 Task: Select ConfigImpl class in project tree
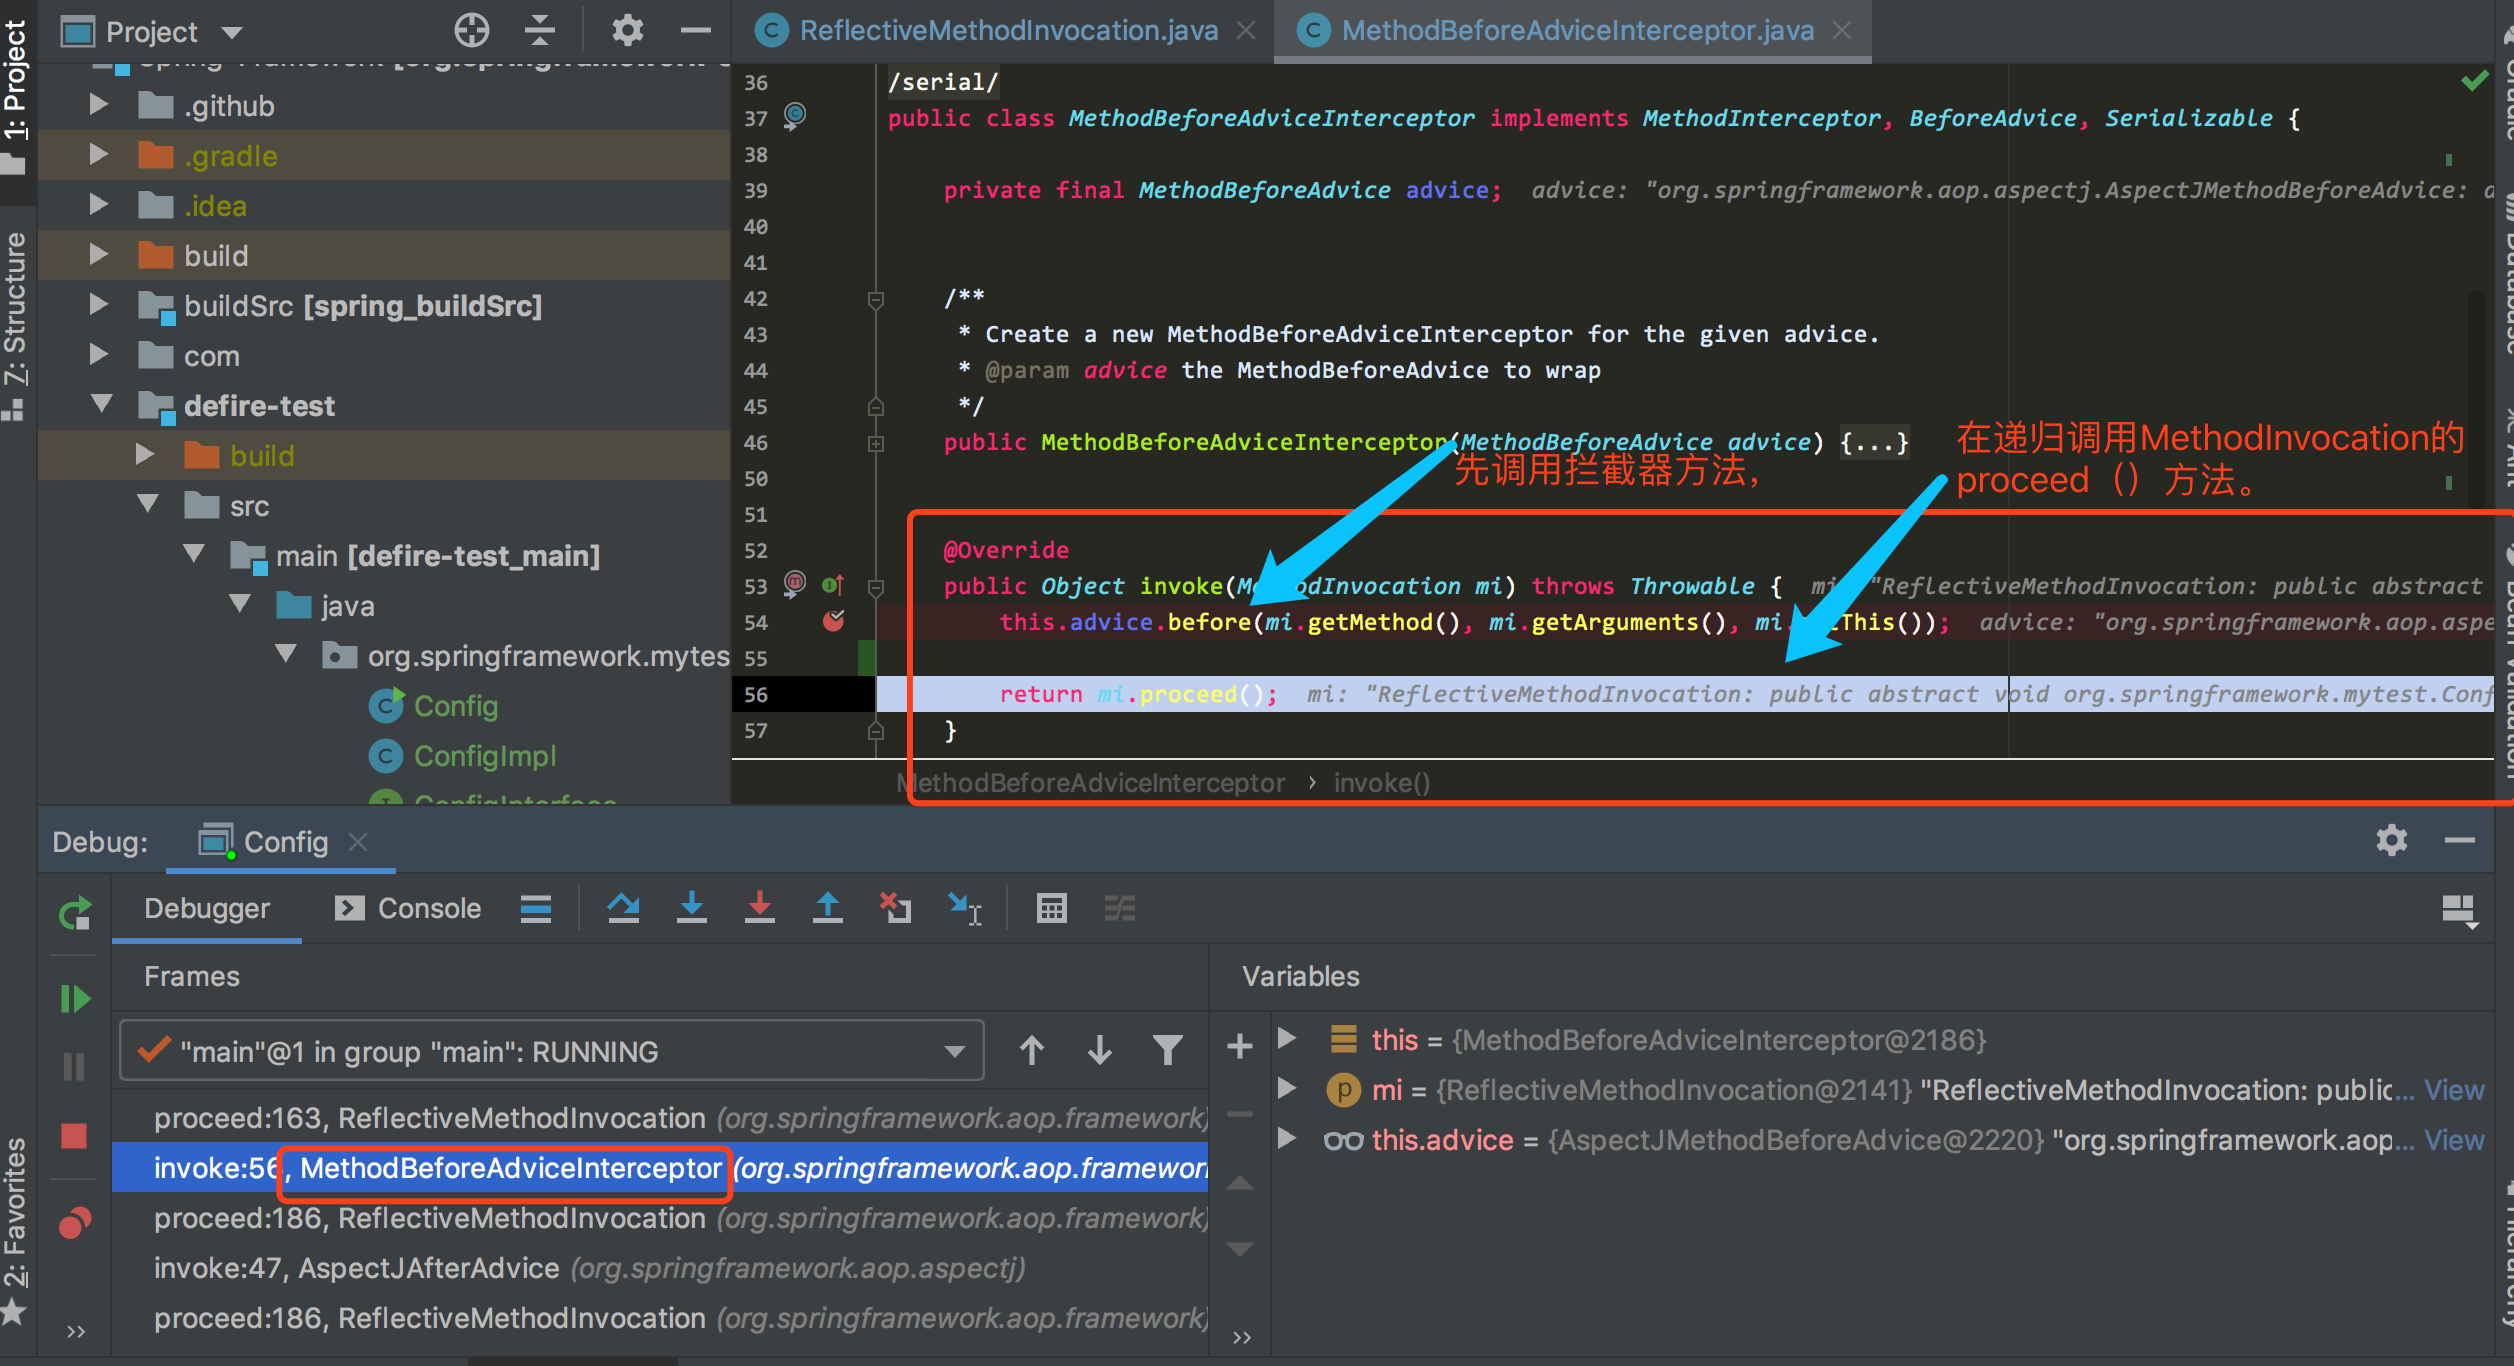pos(484,756)
